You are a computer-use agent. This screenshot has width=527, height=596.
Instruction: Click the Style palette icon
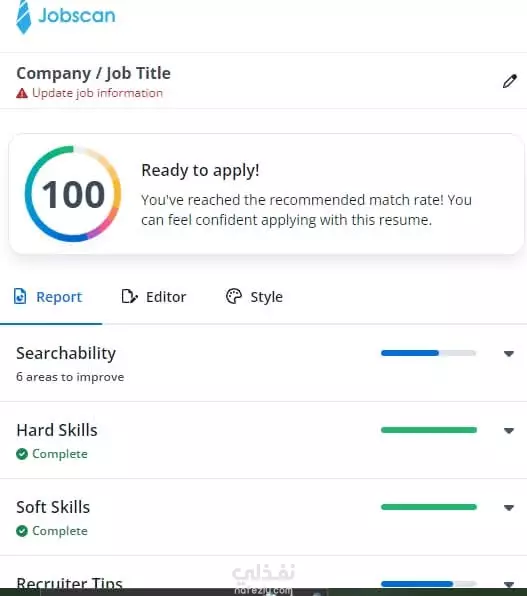point(234,296)
